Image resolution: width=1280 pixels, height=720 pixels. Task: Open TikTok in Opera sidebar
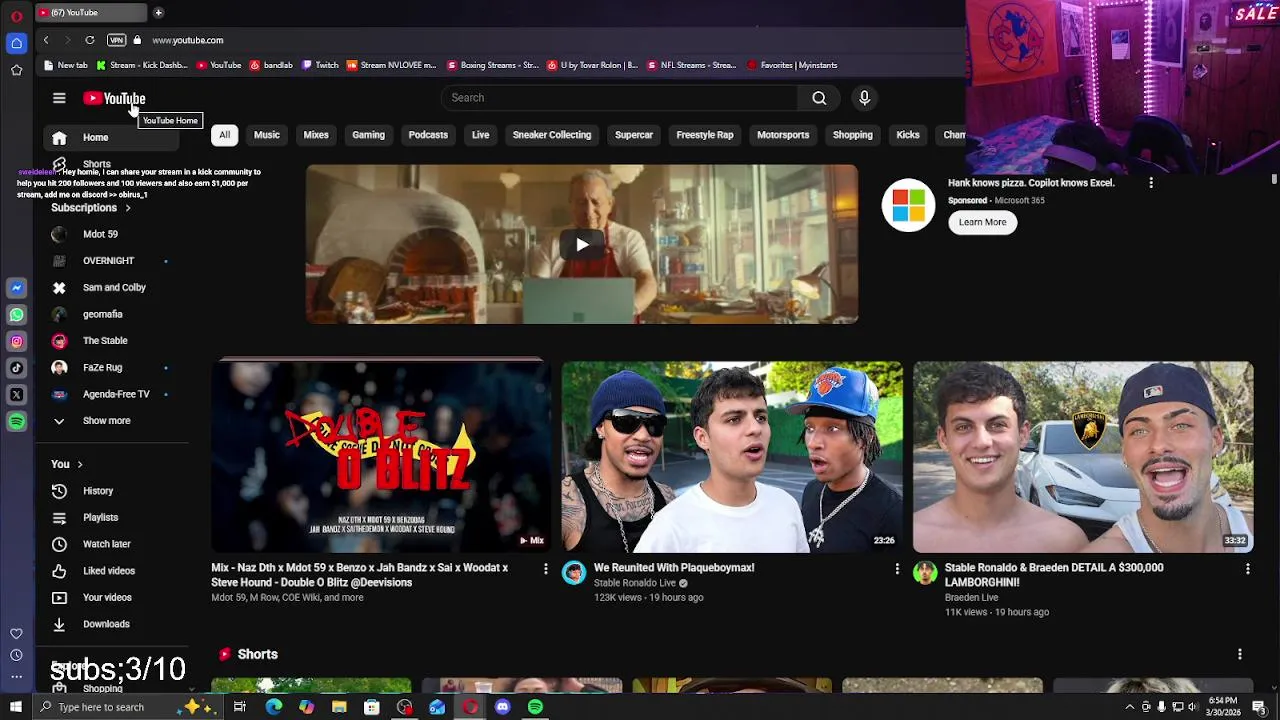(x=16, y=368)
